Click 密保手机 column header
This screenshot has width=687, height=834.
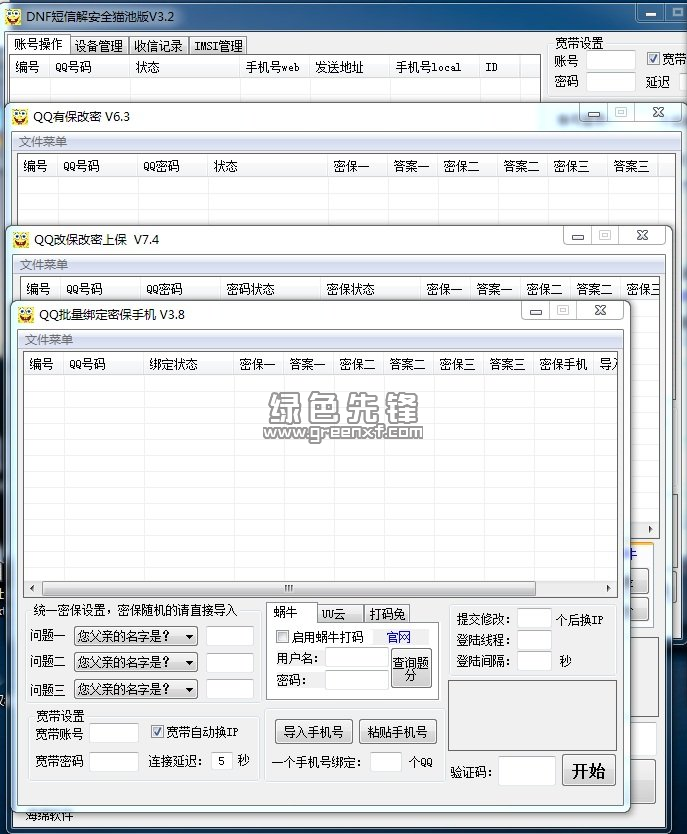pos(564,364)
